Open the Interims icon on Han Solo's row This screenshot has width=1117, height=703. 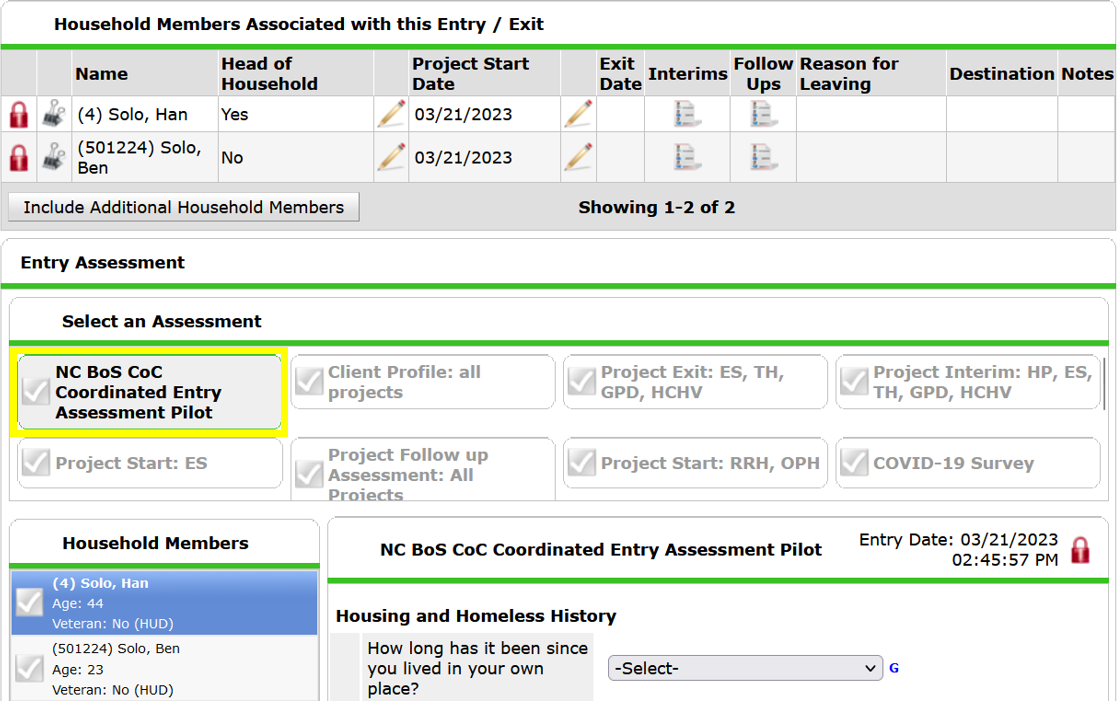(687, 114)
